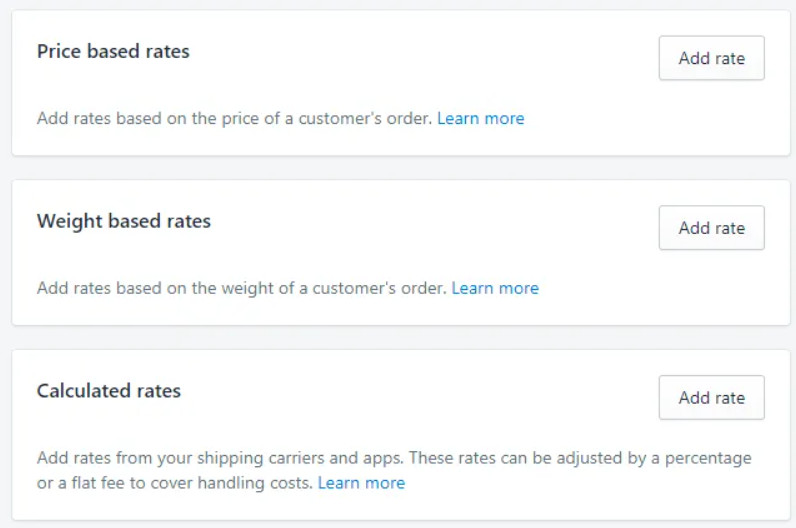Click the Calculated rates heading
Screen dimensions: 796x528
(x=109, y=391)
